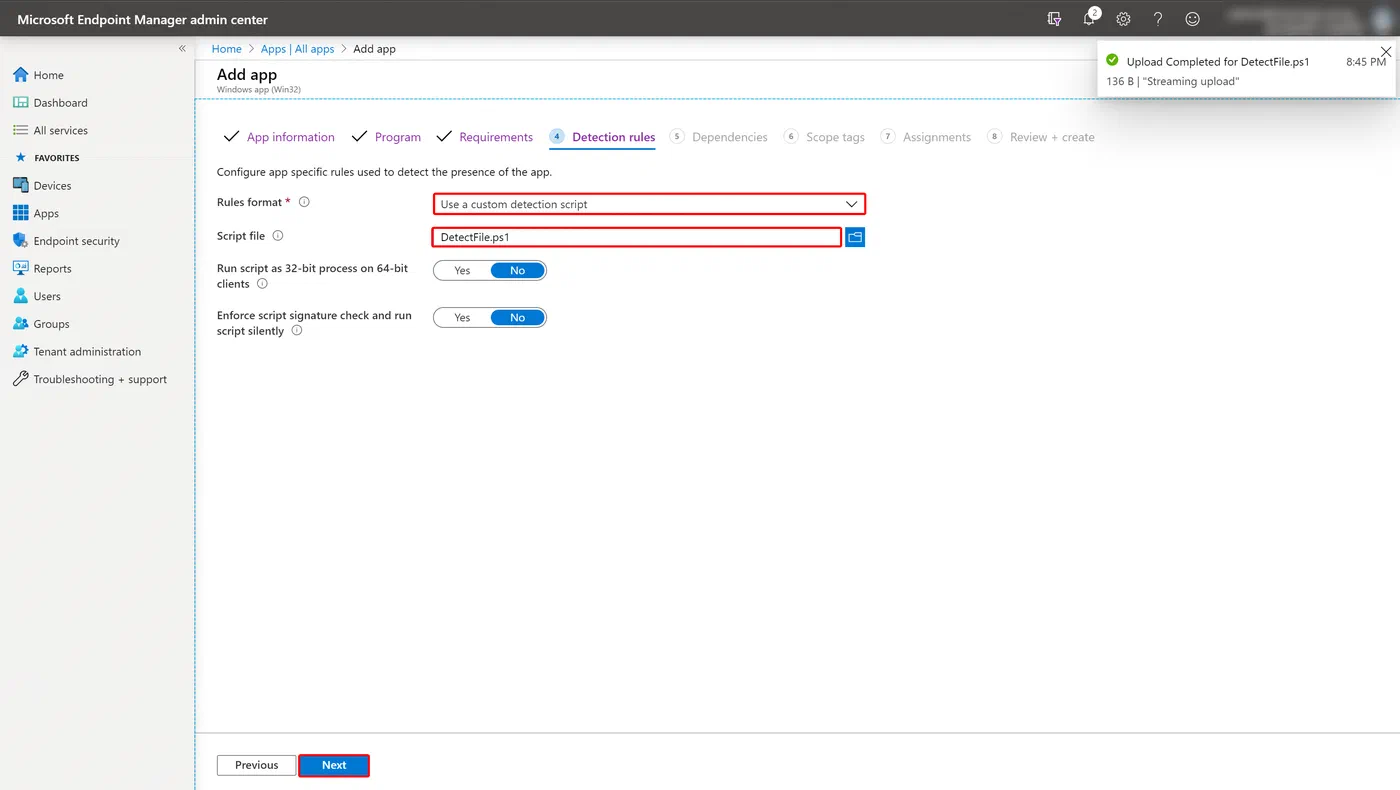Open the directory and subscription filter icon
The width and height of the screenshot is (1400, 790).
[1054, 19]
